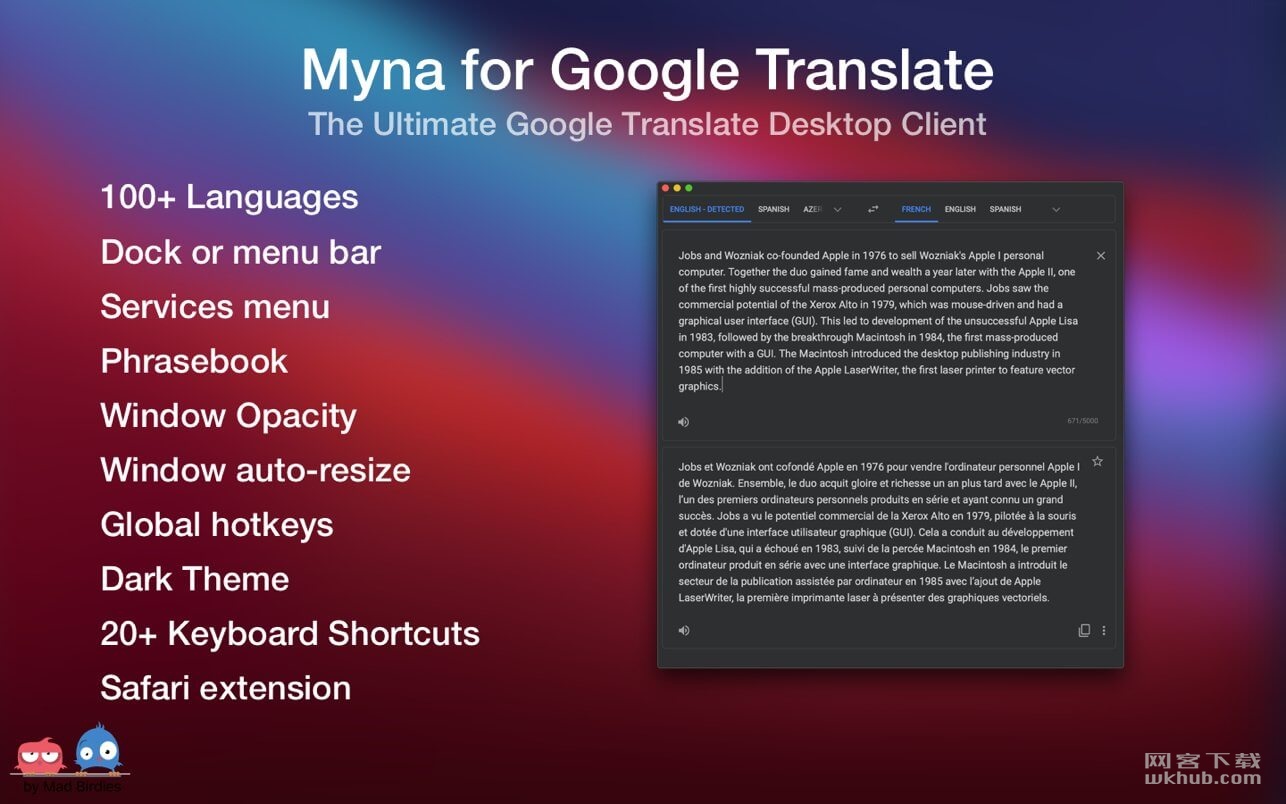This screenshot has width=1286, height=804.
Task: Clear the source text with the X icon
Action: (1101, 256)
